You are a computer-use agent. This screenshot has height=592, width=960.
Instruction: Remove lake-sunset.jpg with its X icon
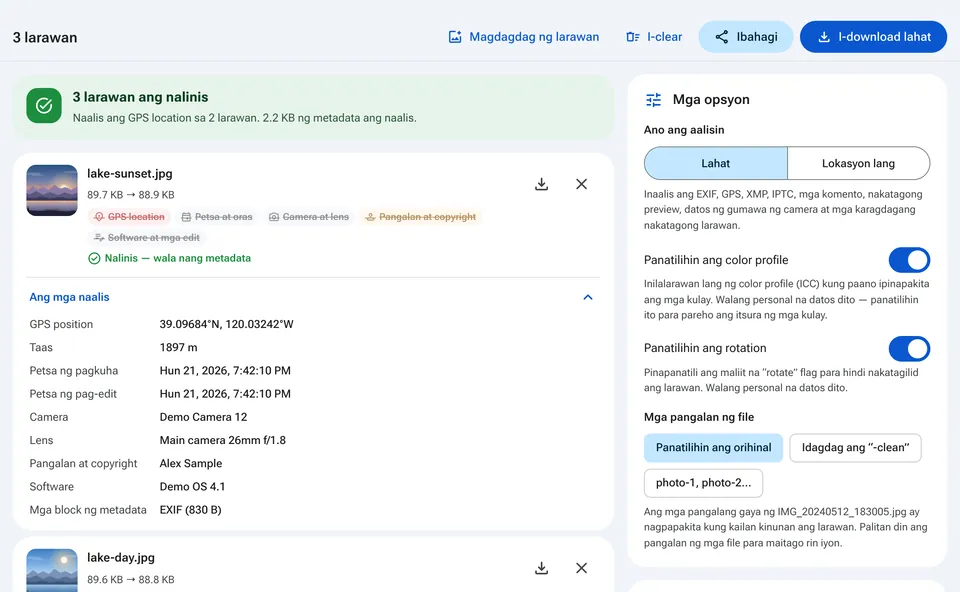[582, 184]
